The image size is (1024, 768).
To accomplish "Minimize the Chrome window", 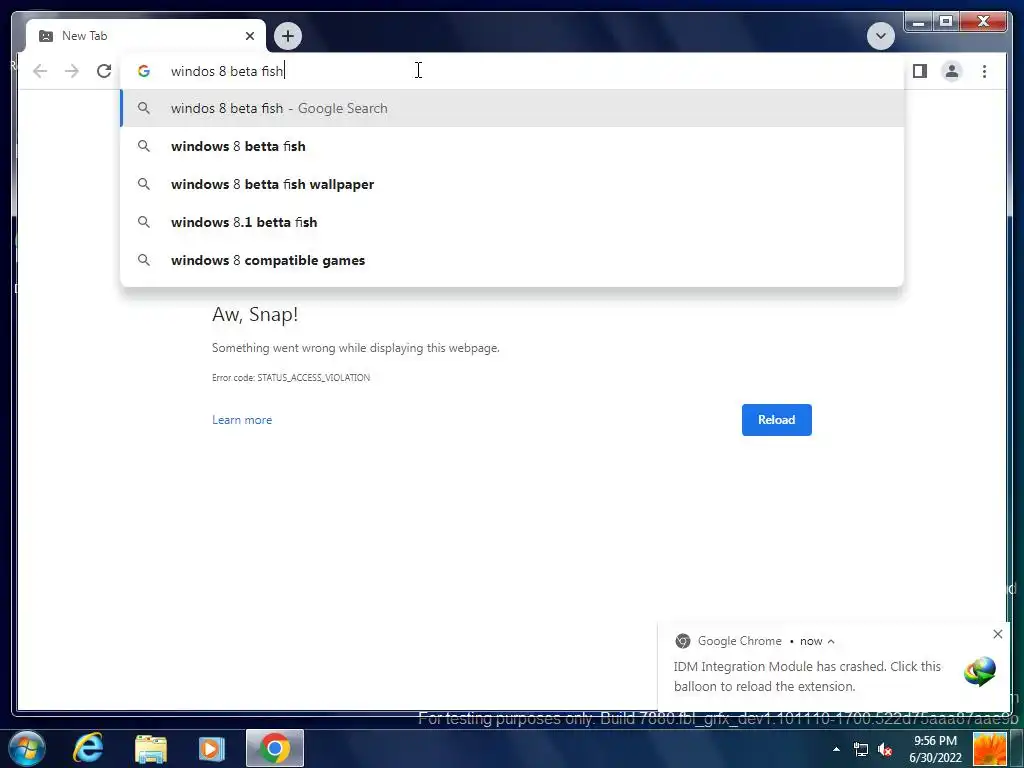I will [918, 22].
